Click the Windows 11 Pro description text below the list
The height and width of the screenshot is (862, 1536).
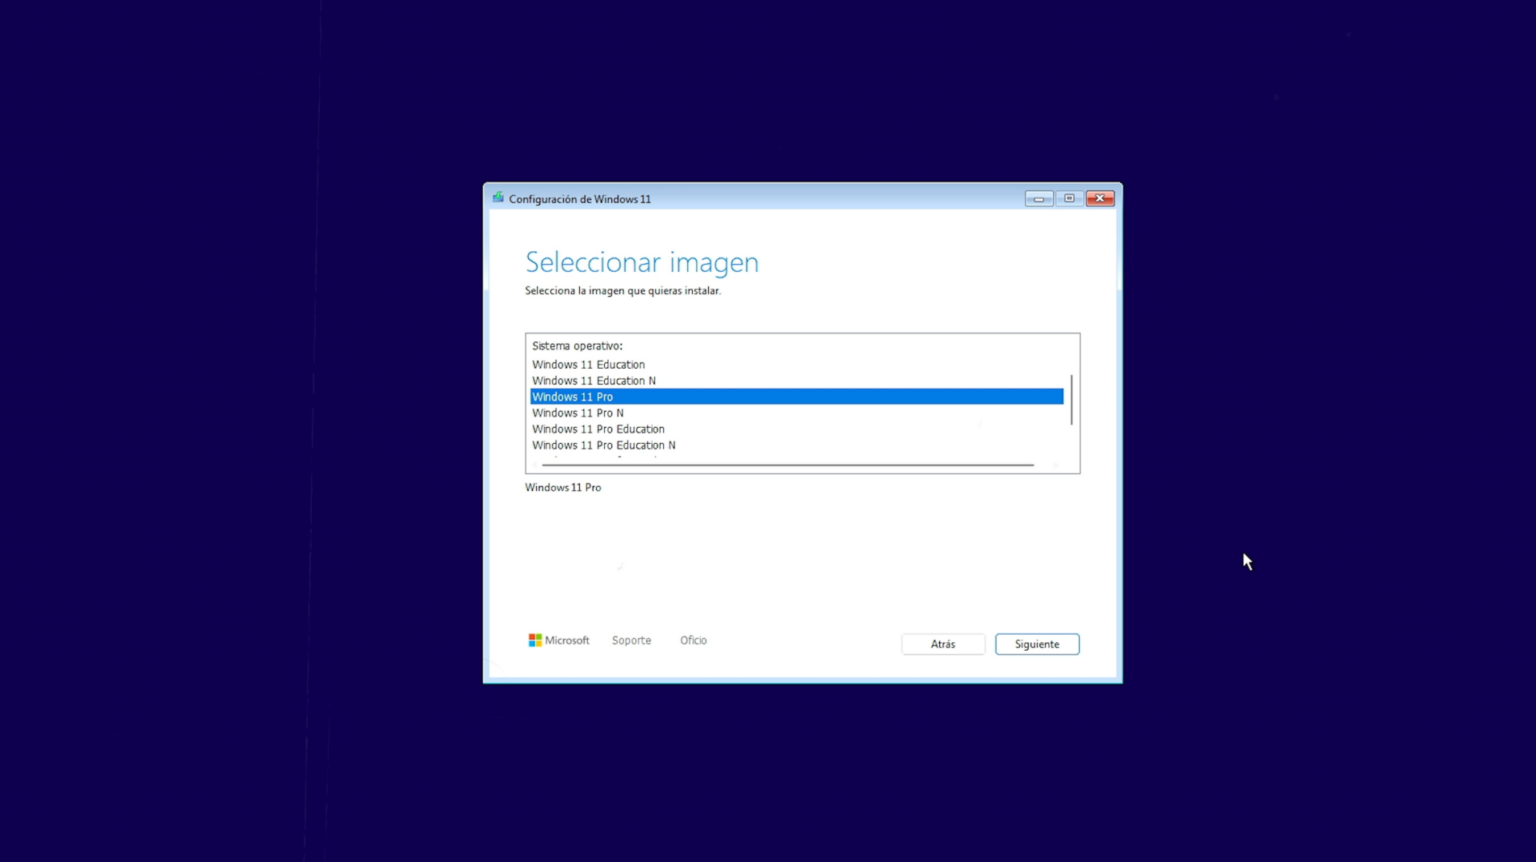pos(563,487)
